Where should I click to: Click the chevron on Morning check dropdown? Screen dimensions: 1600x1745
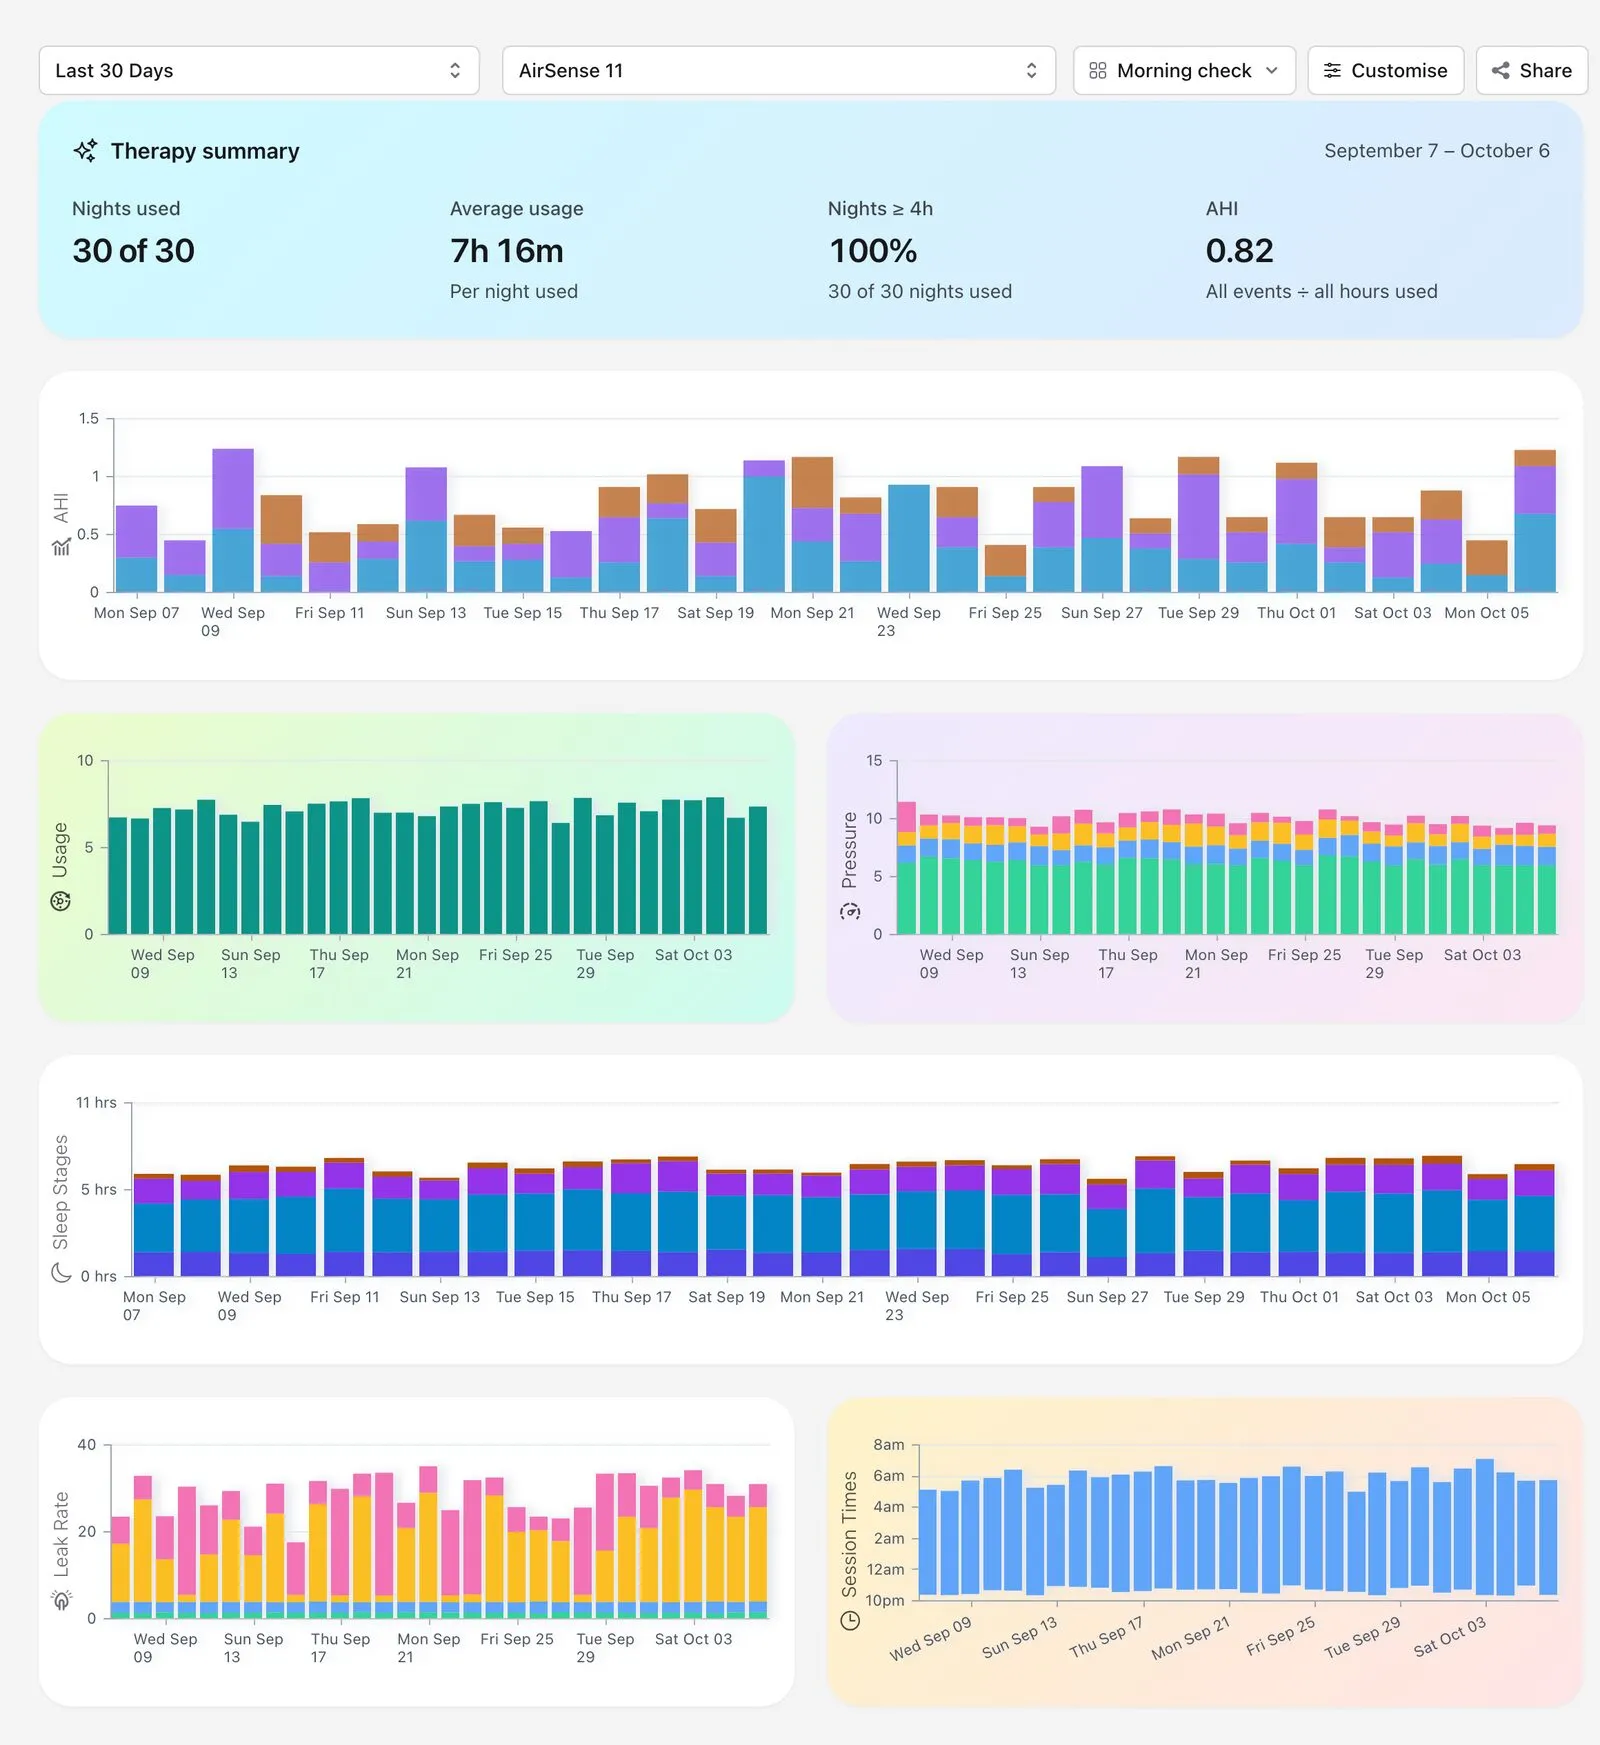click(1272, 71)
